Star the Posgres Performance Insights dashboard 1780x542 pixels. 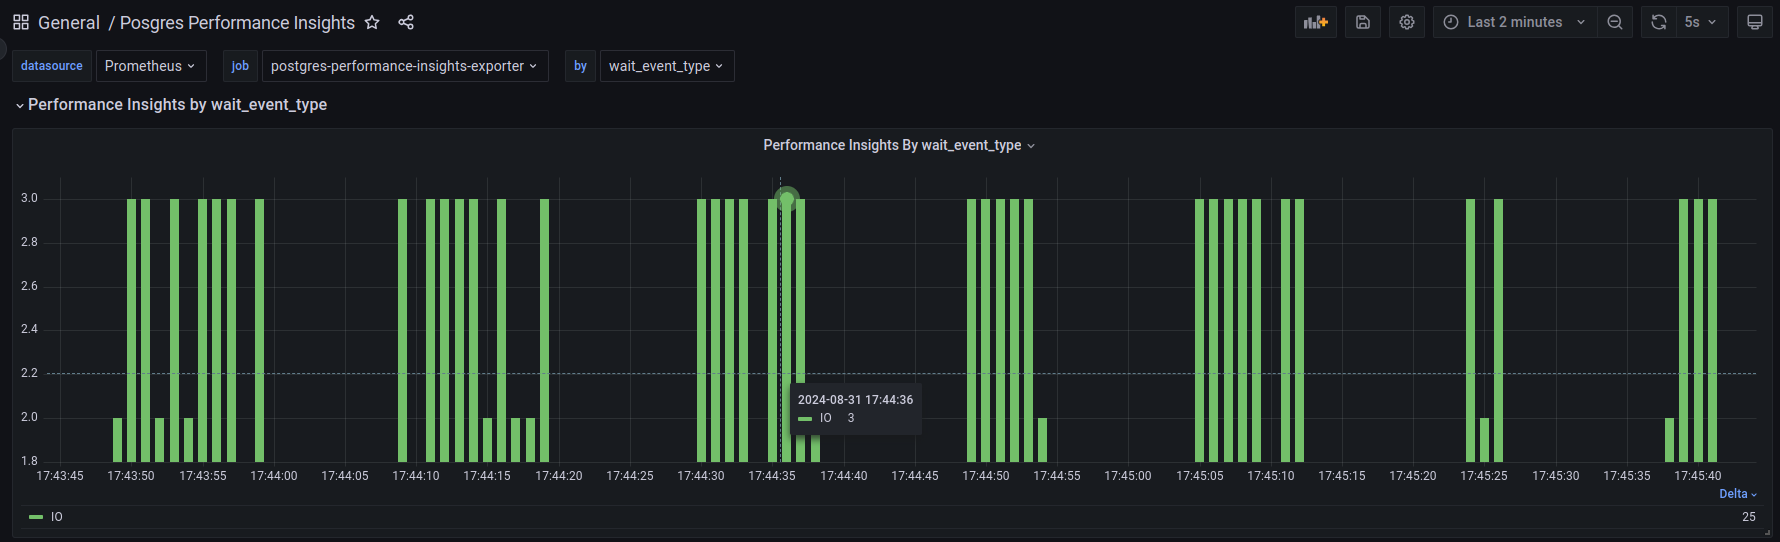coord(372,22)
